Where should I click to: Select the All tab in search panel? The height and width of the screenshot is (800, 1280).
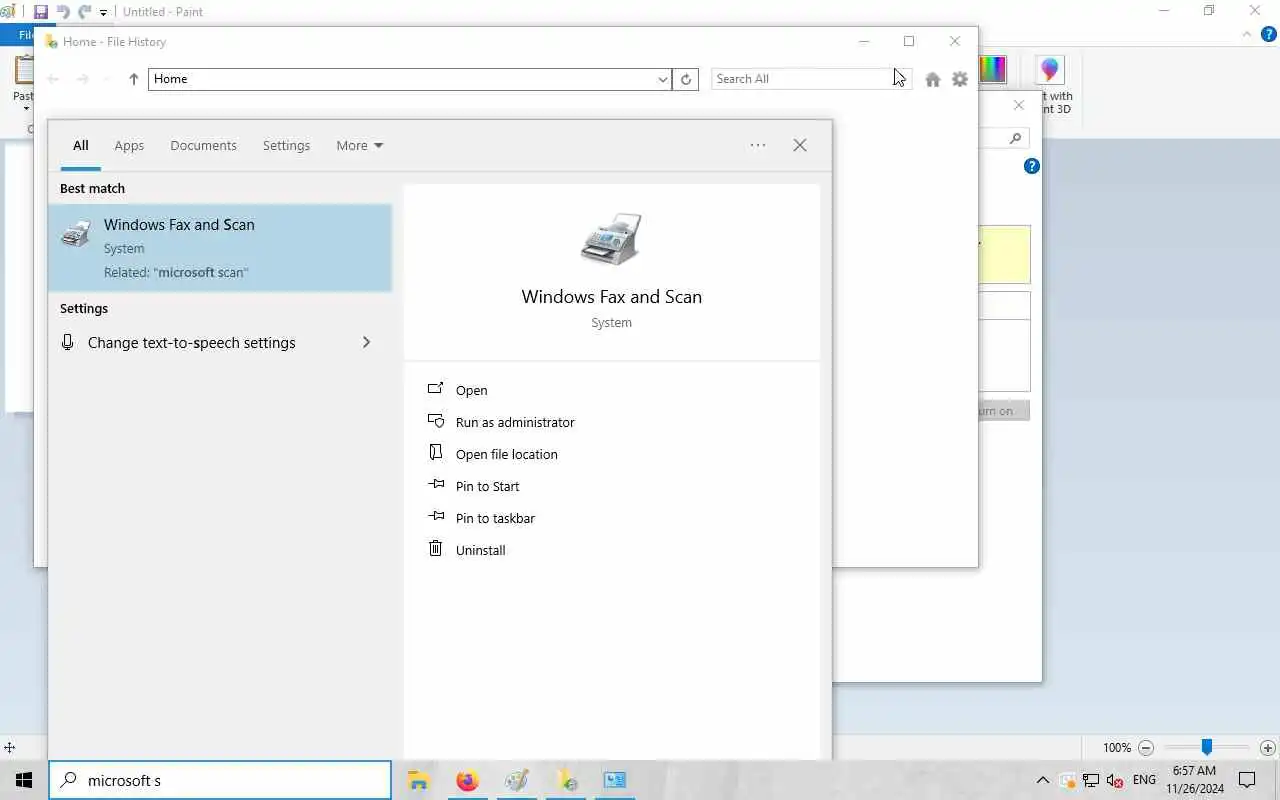coord(81,146)
